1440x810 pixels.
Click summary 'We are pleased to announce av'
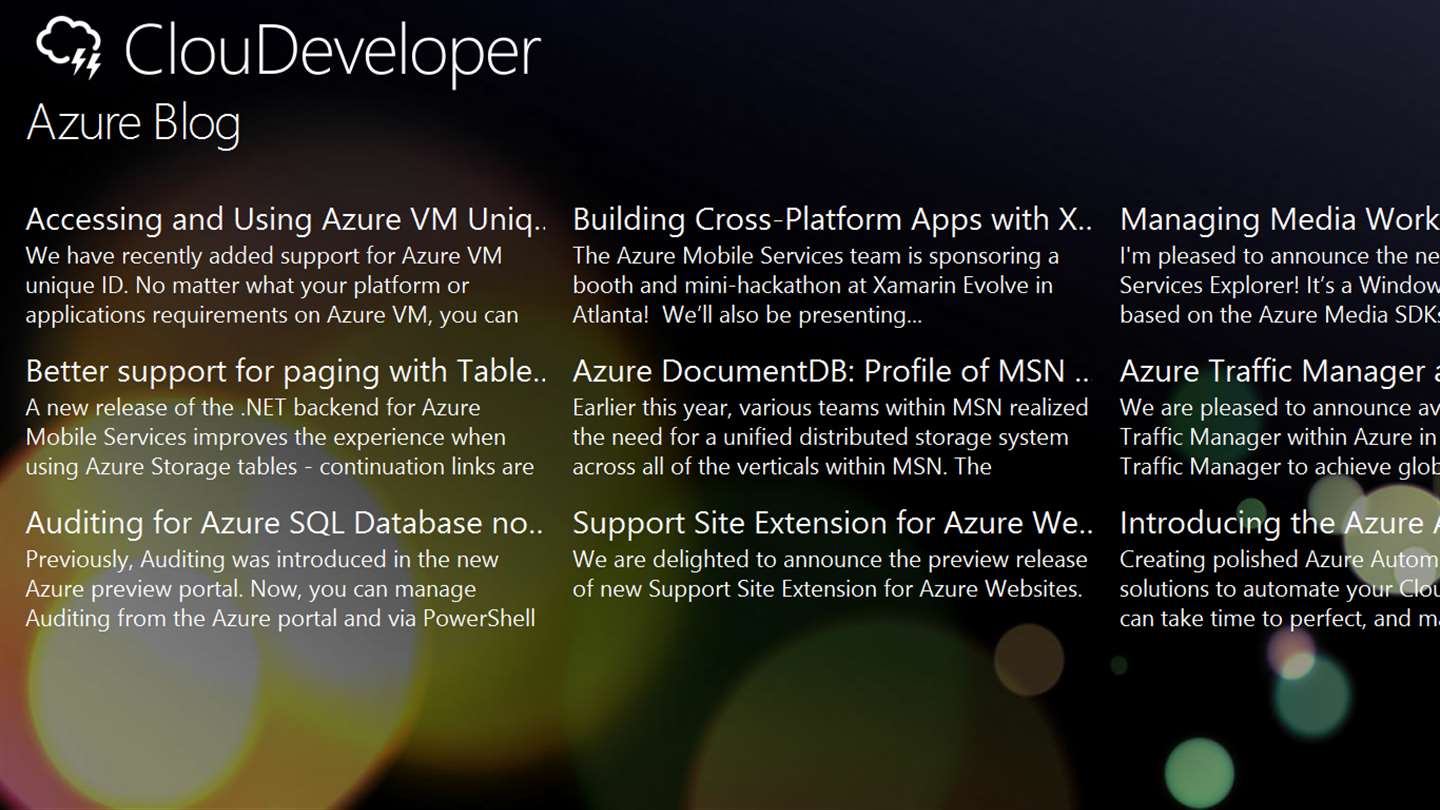[x=1280, y=408]
